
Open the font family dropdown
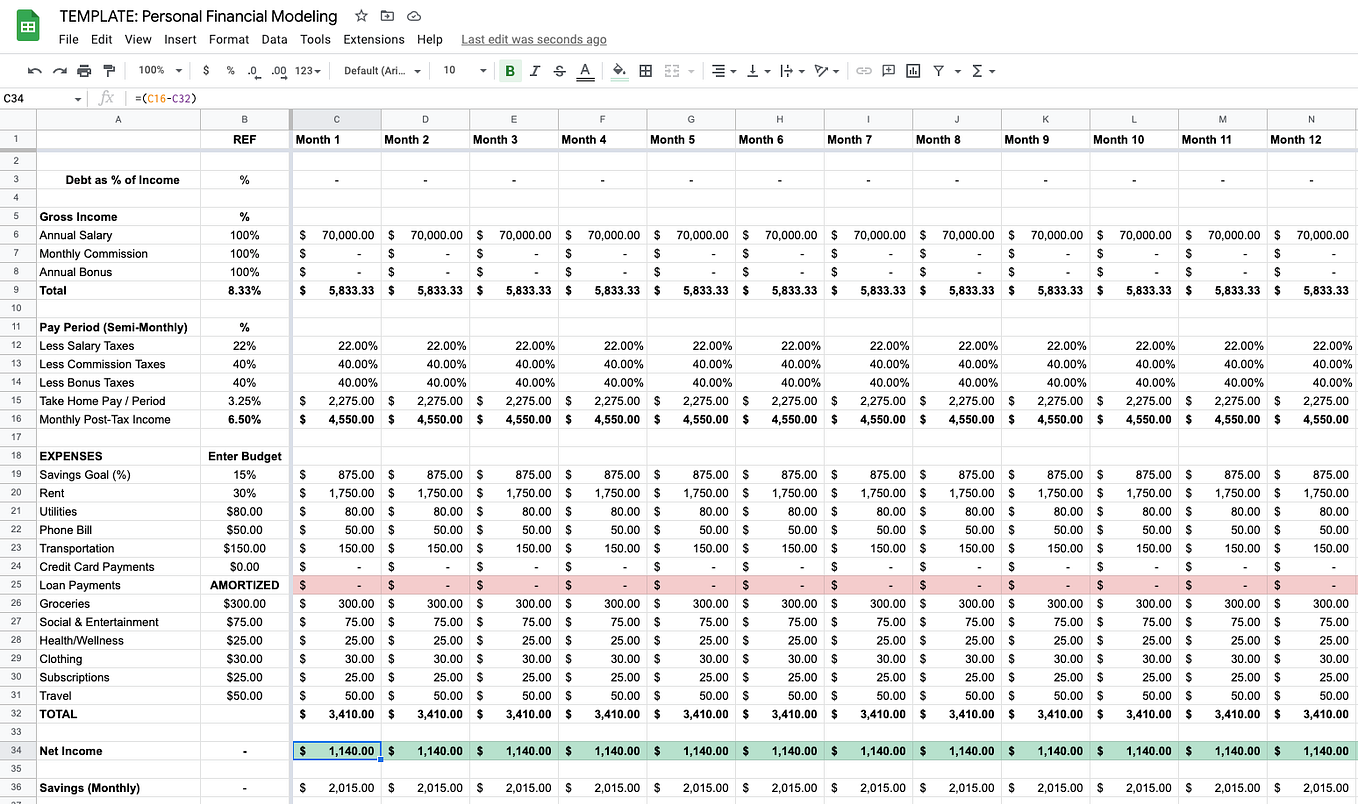pyautogui.click(x=383, y=71)
